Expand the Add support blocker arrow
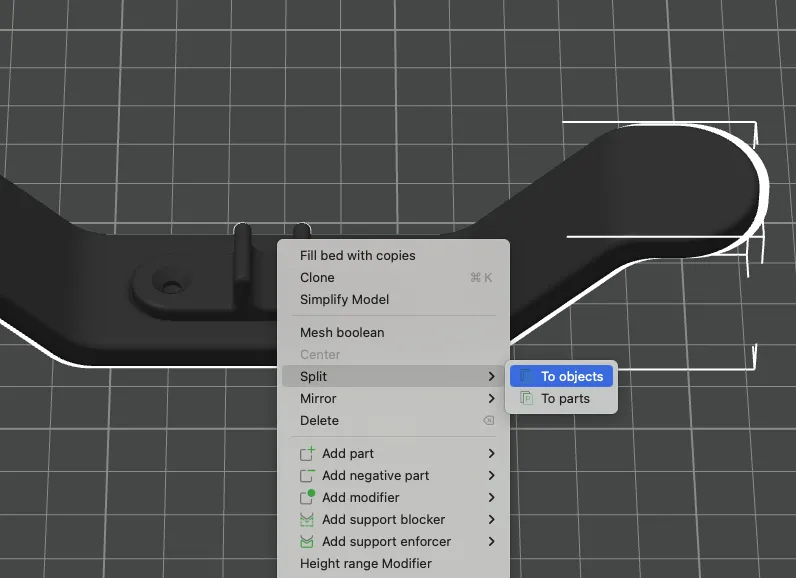 491,519
